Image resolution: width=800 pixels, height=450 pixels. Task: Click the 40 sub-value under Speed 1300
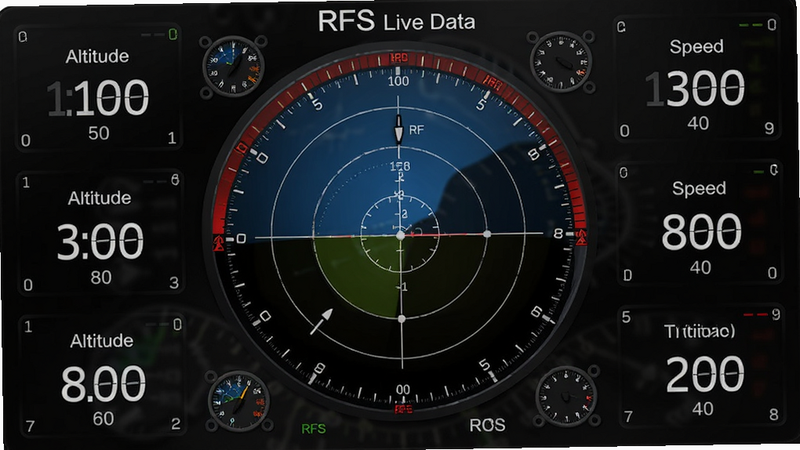click(x=698, y=123)
